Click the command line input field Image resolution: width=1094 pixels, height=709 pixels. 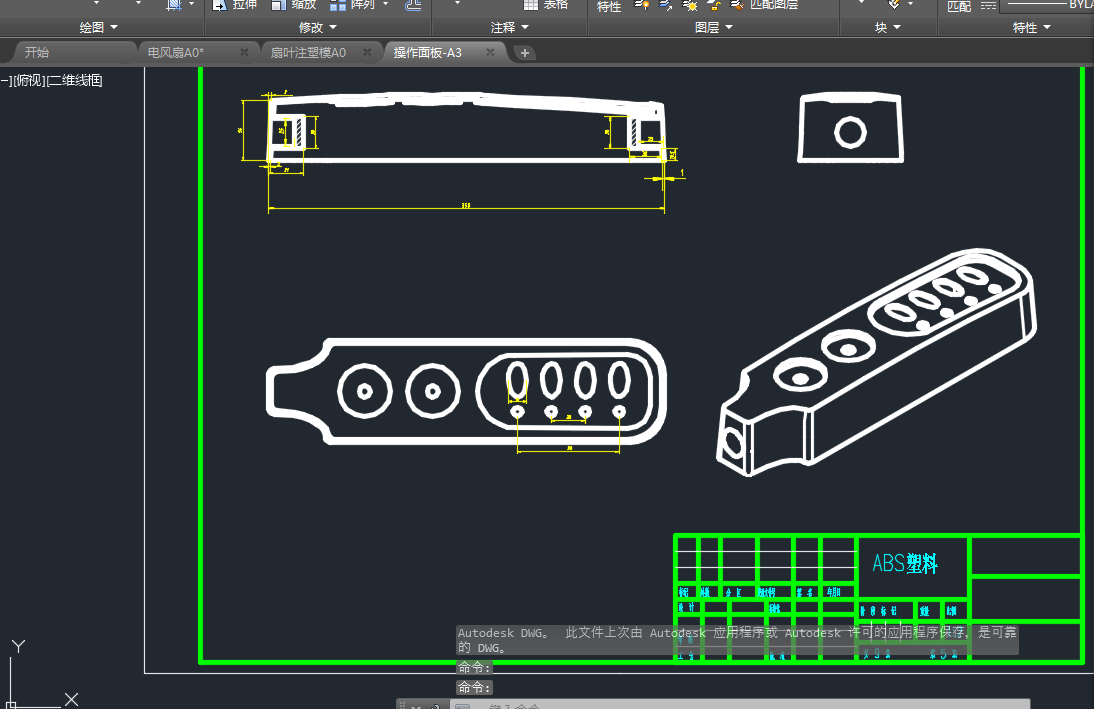(x=740, y=706)
